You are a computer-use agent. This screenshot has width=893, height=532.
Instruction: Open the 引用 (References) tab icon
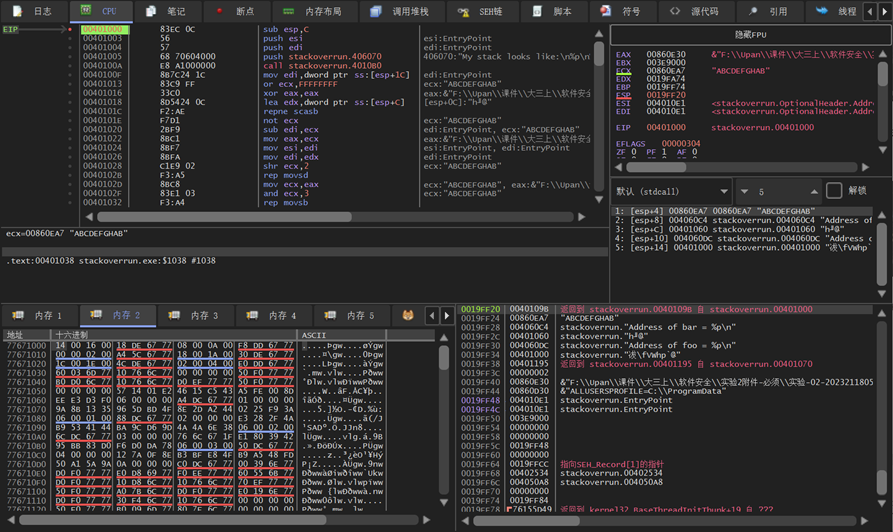pyautogui.click(x=753, y=11)
